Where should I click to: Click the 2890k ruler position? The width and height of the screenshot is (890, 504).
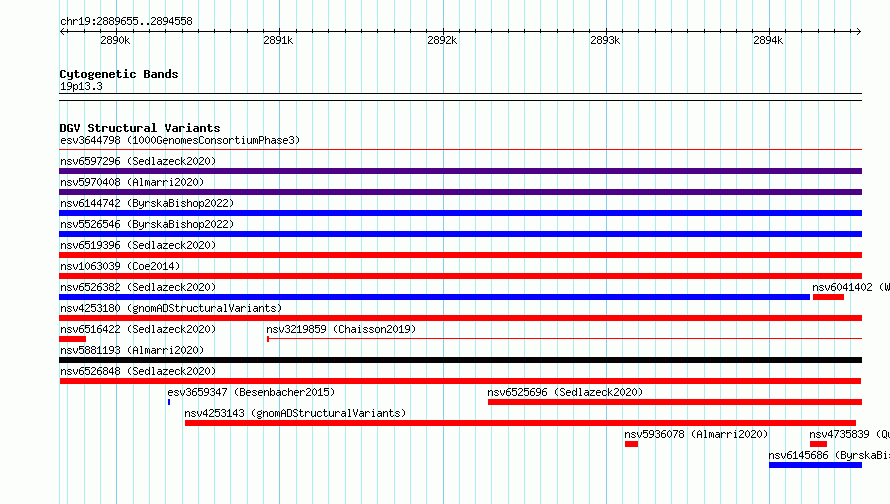pyautogui.click(x=115, y=40)
